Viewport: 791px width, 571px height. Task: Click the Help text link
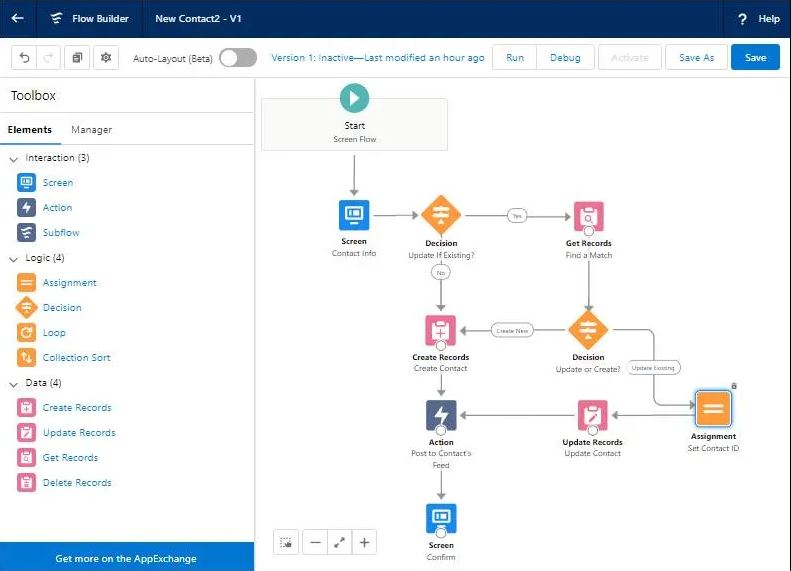769,19
